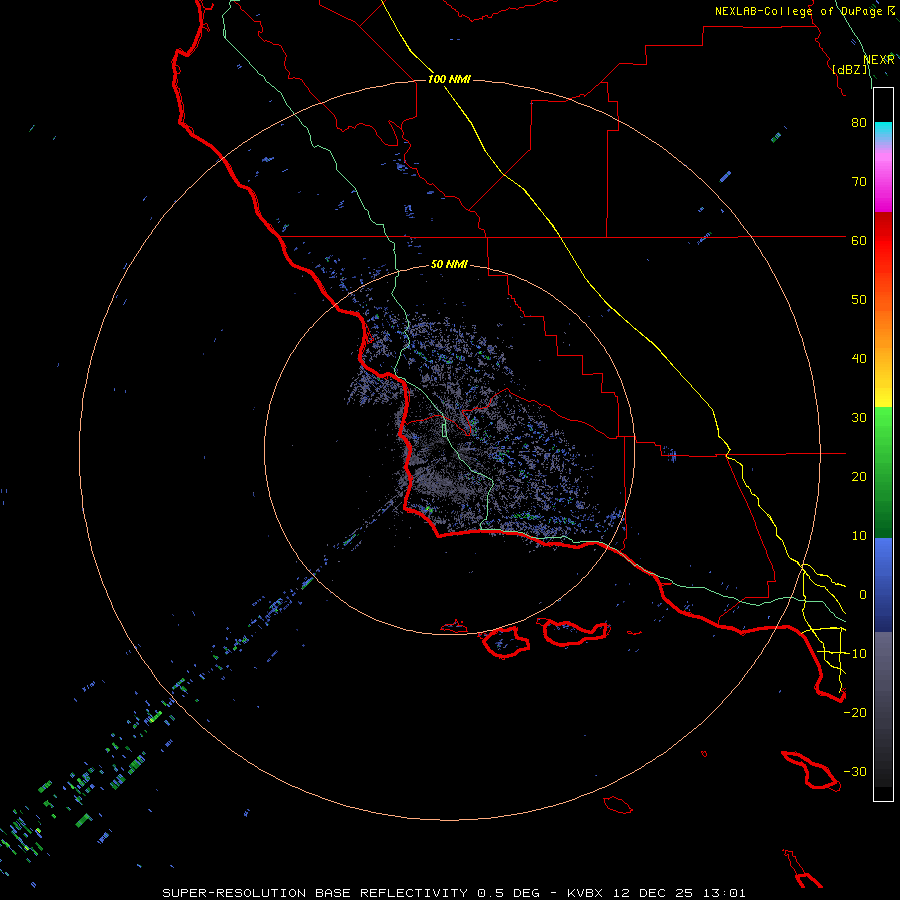Click the yellow band of the reflectivity color bar
Screen dimensions: 900x900
point(883,396)
